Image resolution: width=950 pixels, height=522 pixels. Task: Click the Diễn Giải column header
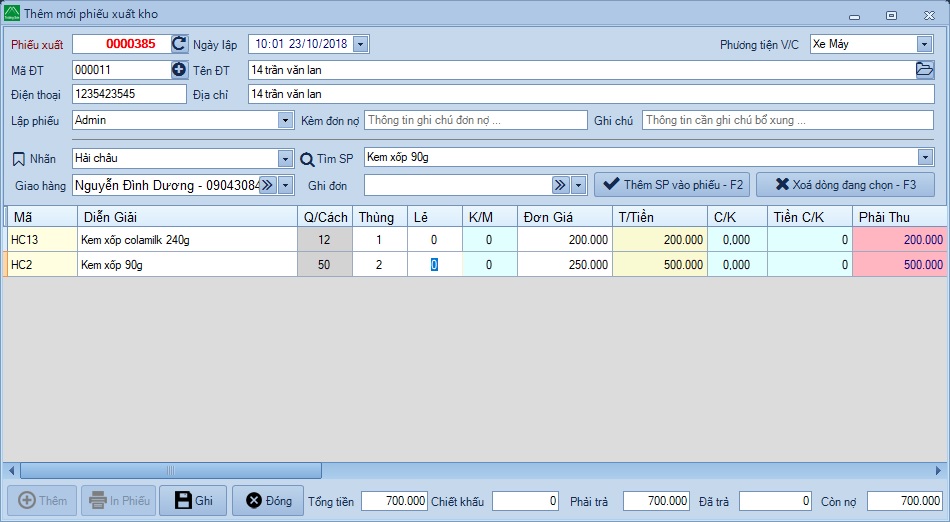[x=187, y=217]
